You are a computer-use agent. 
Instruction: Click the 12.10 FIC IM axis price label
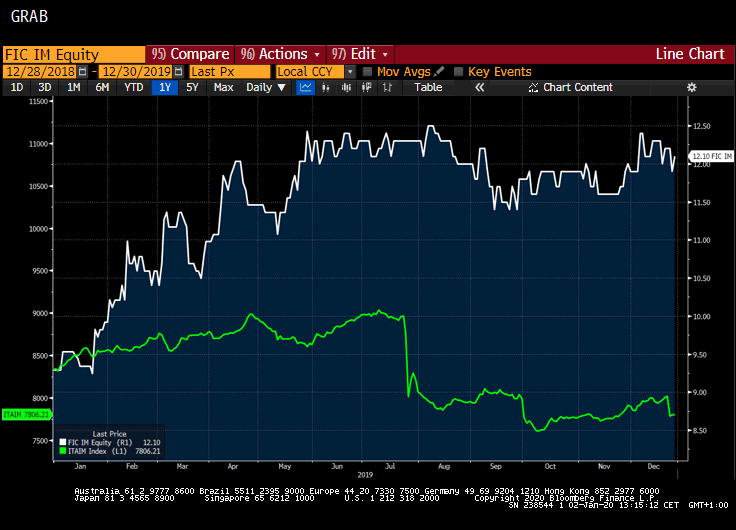click(x=712, y=156)
